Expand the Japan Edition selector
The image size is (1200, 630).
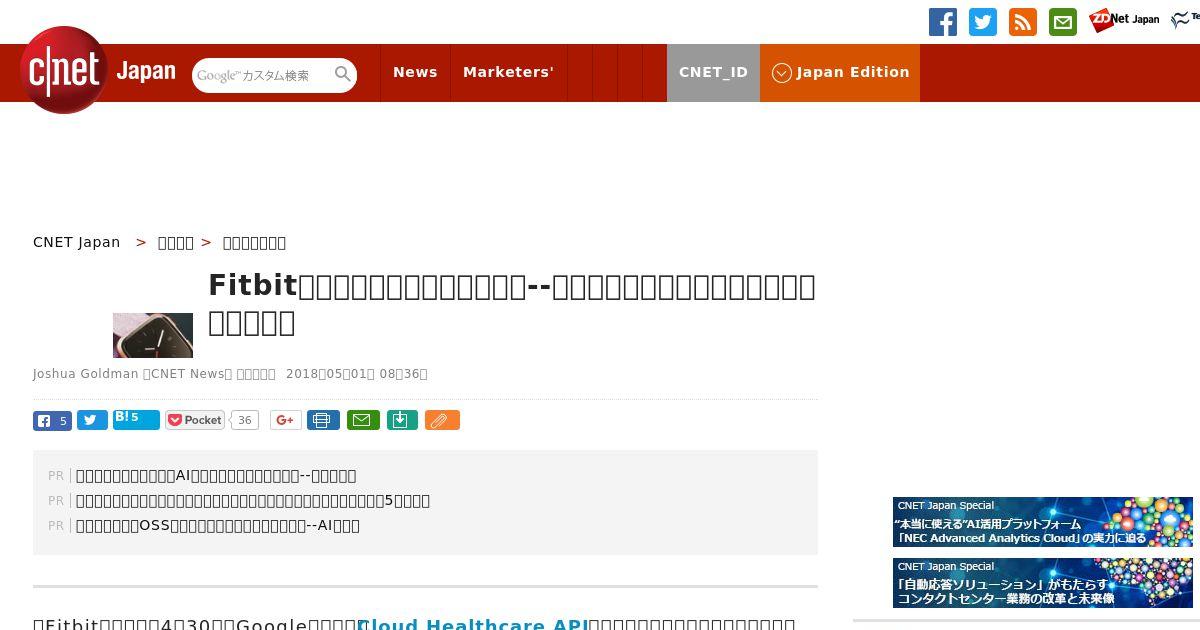click(840, 72)
